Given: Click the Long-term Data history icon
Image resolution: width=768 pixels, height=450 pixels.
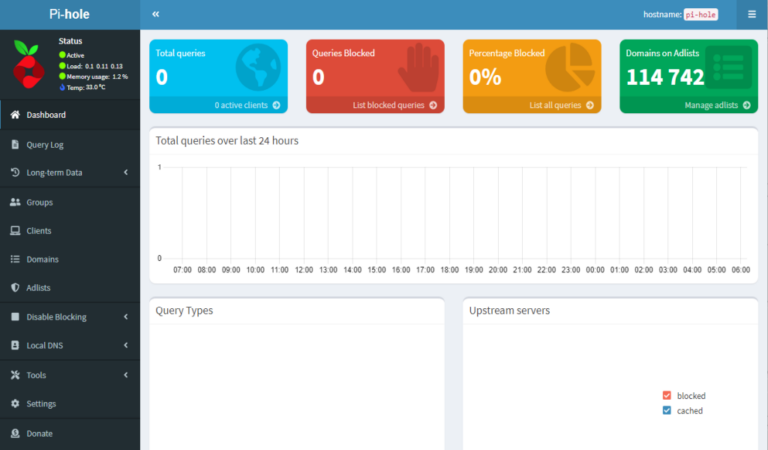Looking at the screenshot, I should (15, 172).
